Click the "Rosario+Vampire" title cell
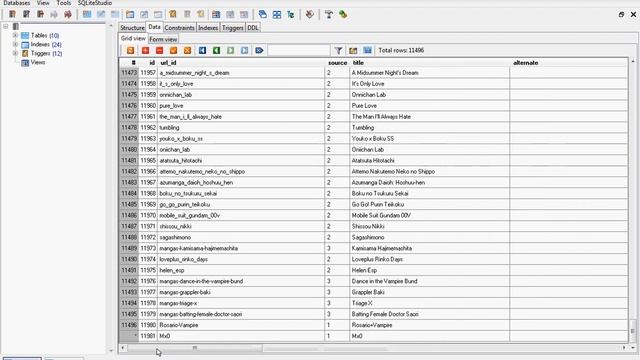The width and height of the screenshot is (640, 360). pyautogui.click(x=429, y=325)
